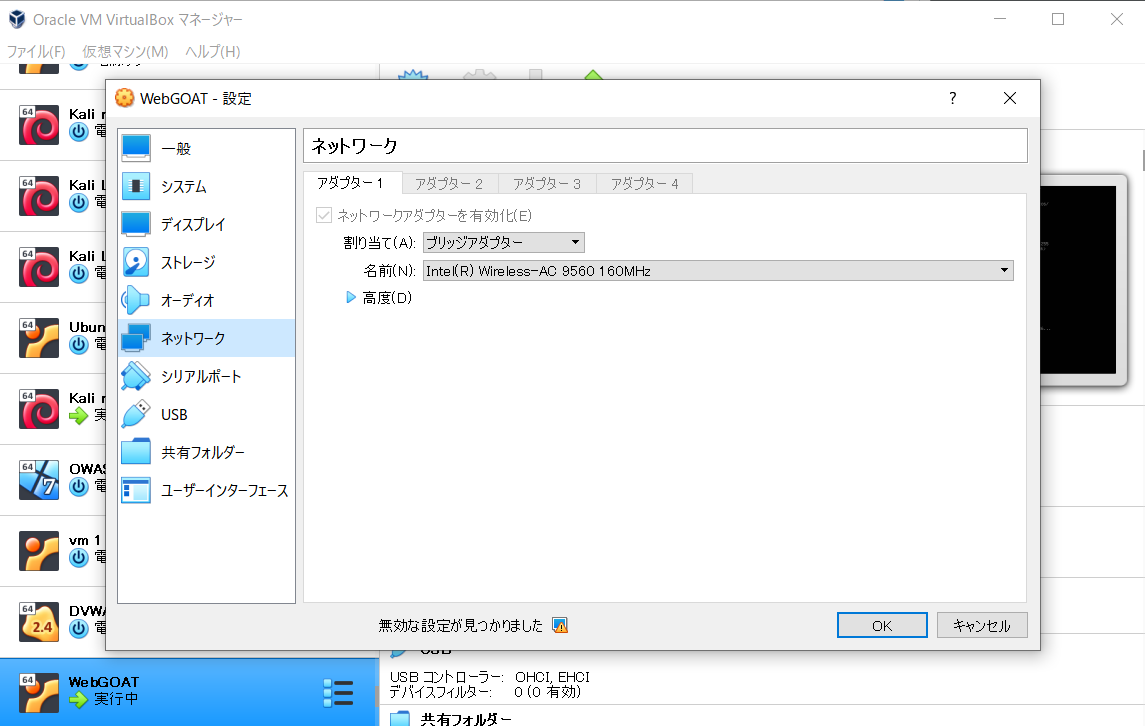The width and height of the screenshot is (1145, 726).
Task: Expand the 高度(D) advanced section
Action: [351, 297]
